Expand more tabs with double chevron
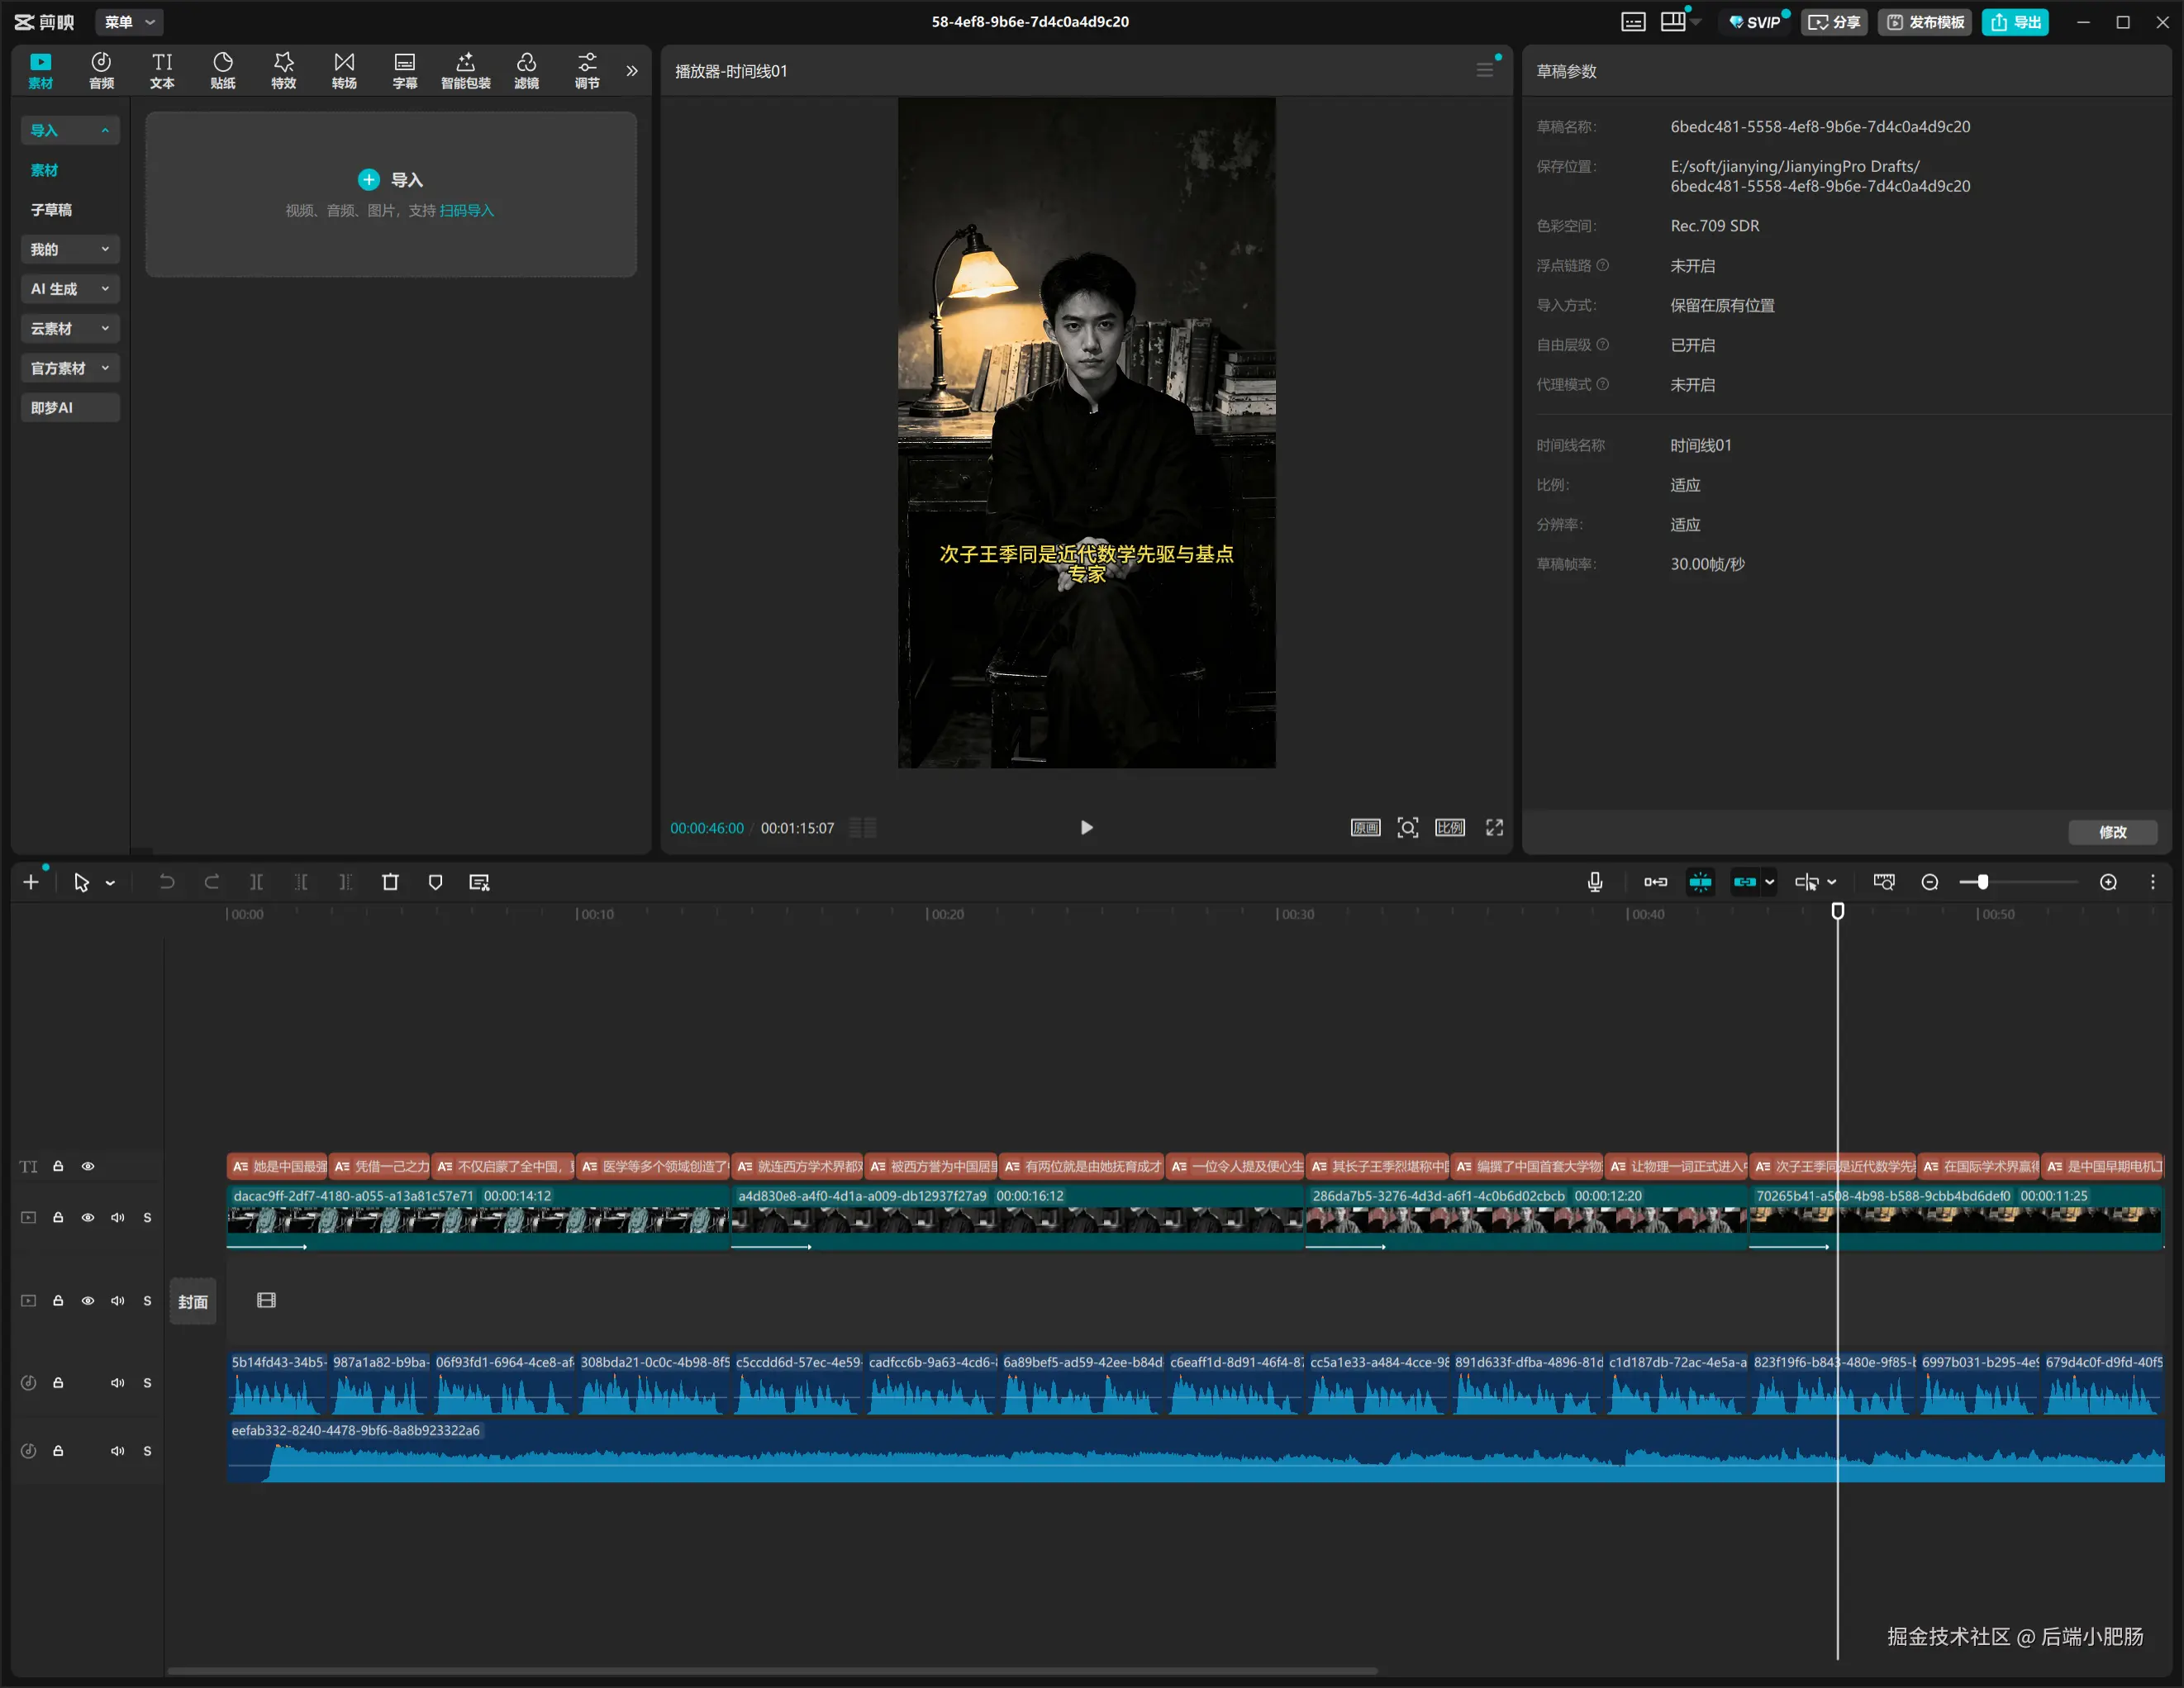Image resolution: width=2184 pixels, height=1688 pixels. click(x=631, y=71)
